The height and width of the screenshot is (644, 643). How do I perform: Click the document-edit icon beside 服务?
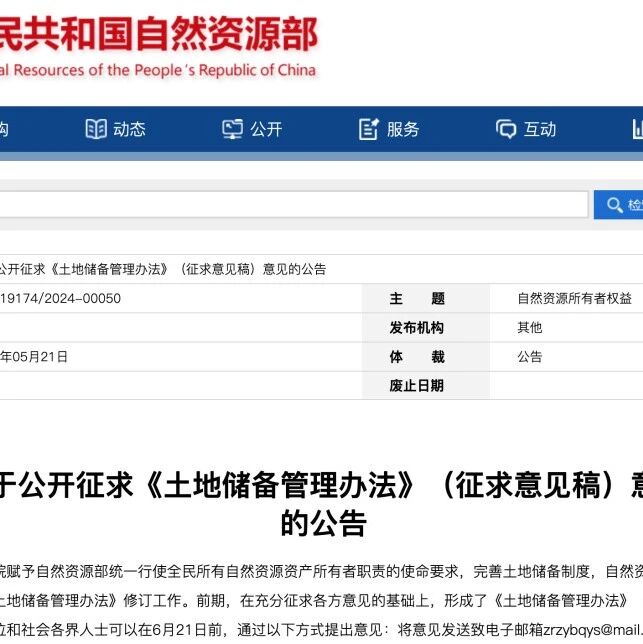368,129
